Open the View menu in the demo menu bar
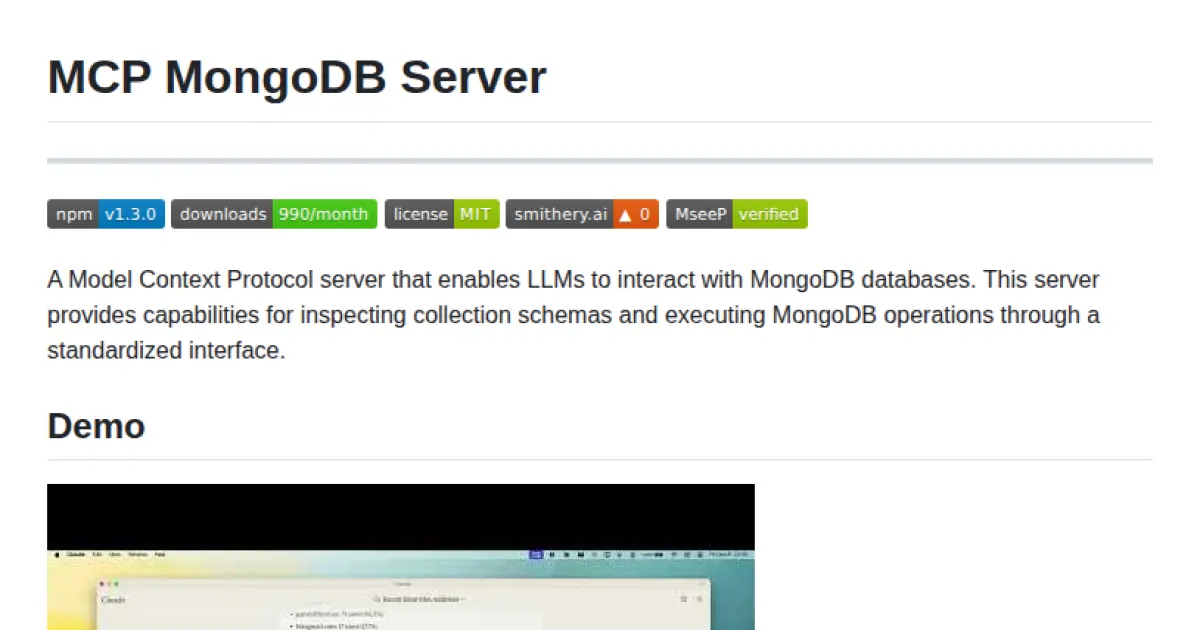Screen dimensions: 1200x630 click(113, 553)
